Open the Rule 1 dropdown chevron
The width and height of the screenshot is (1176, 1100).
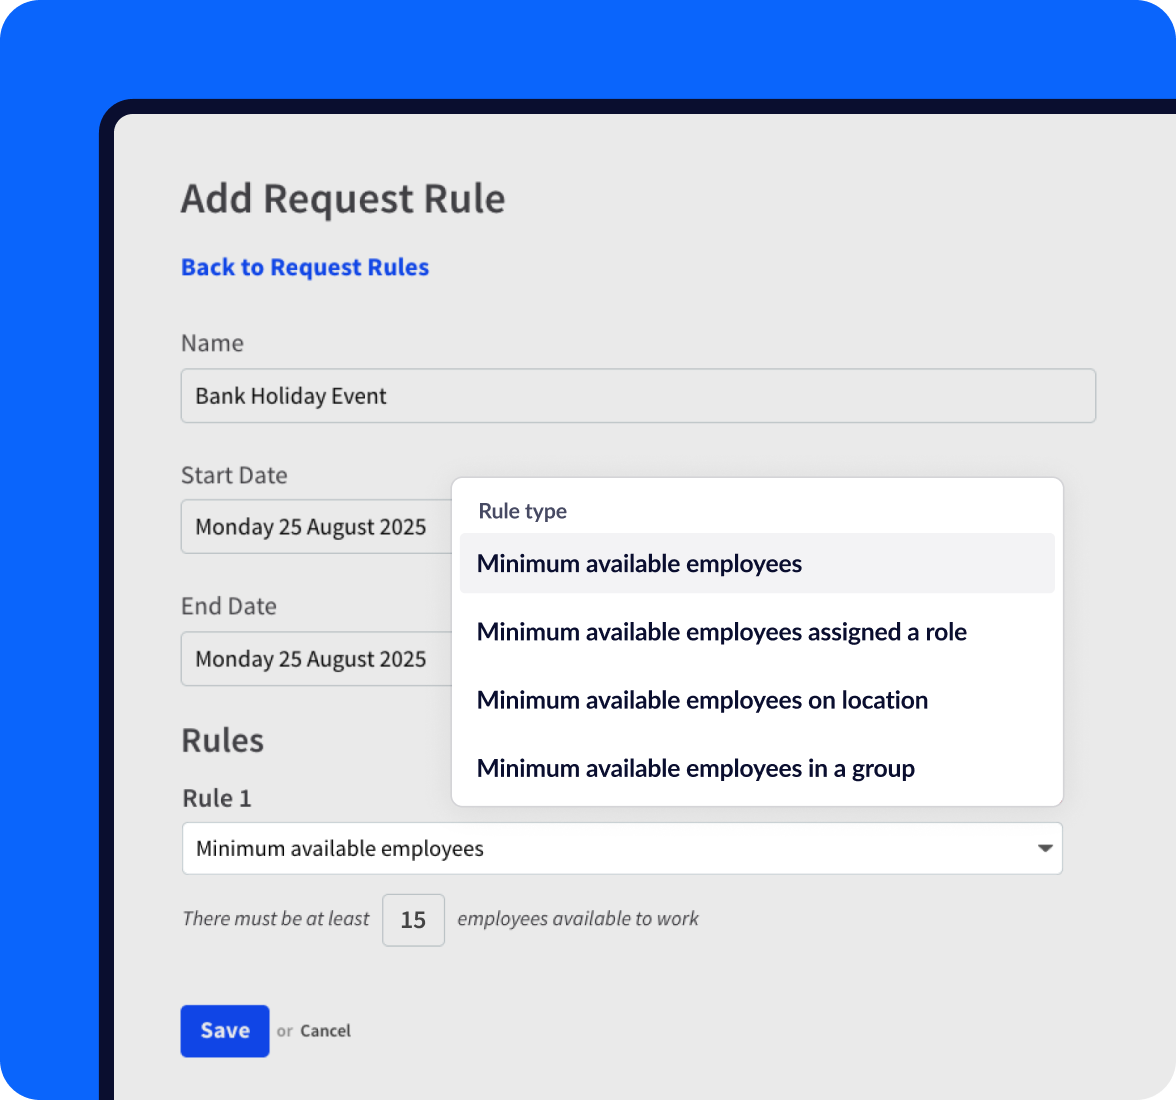point(1046,848)
